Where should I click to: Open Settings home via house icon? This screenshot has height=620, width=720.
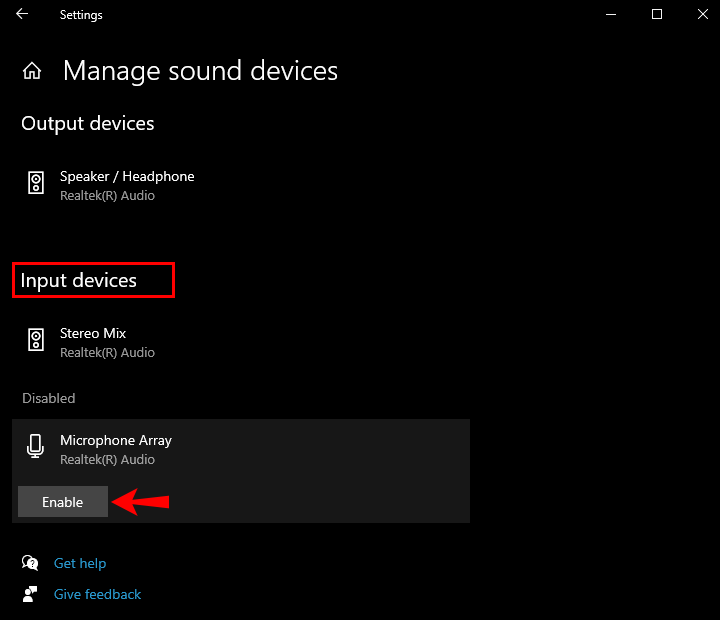[32, 71]
